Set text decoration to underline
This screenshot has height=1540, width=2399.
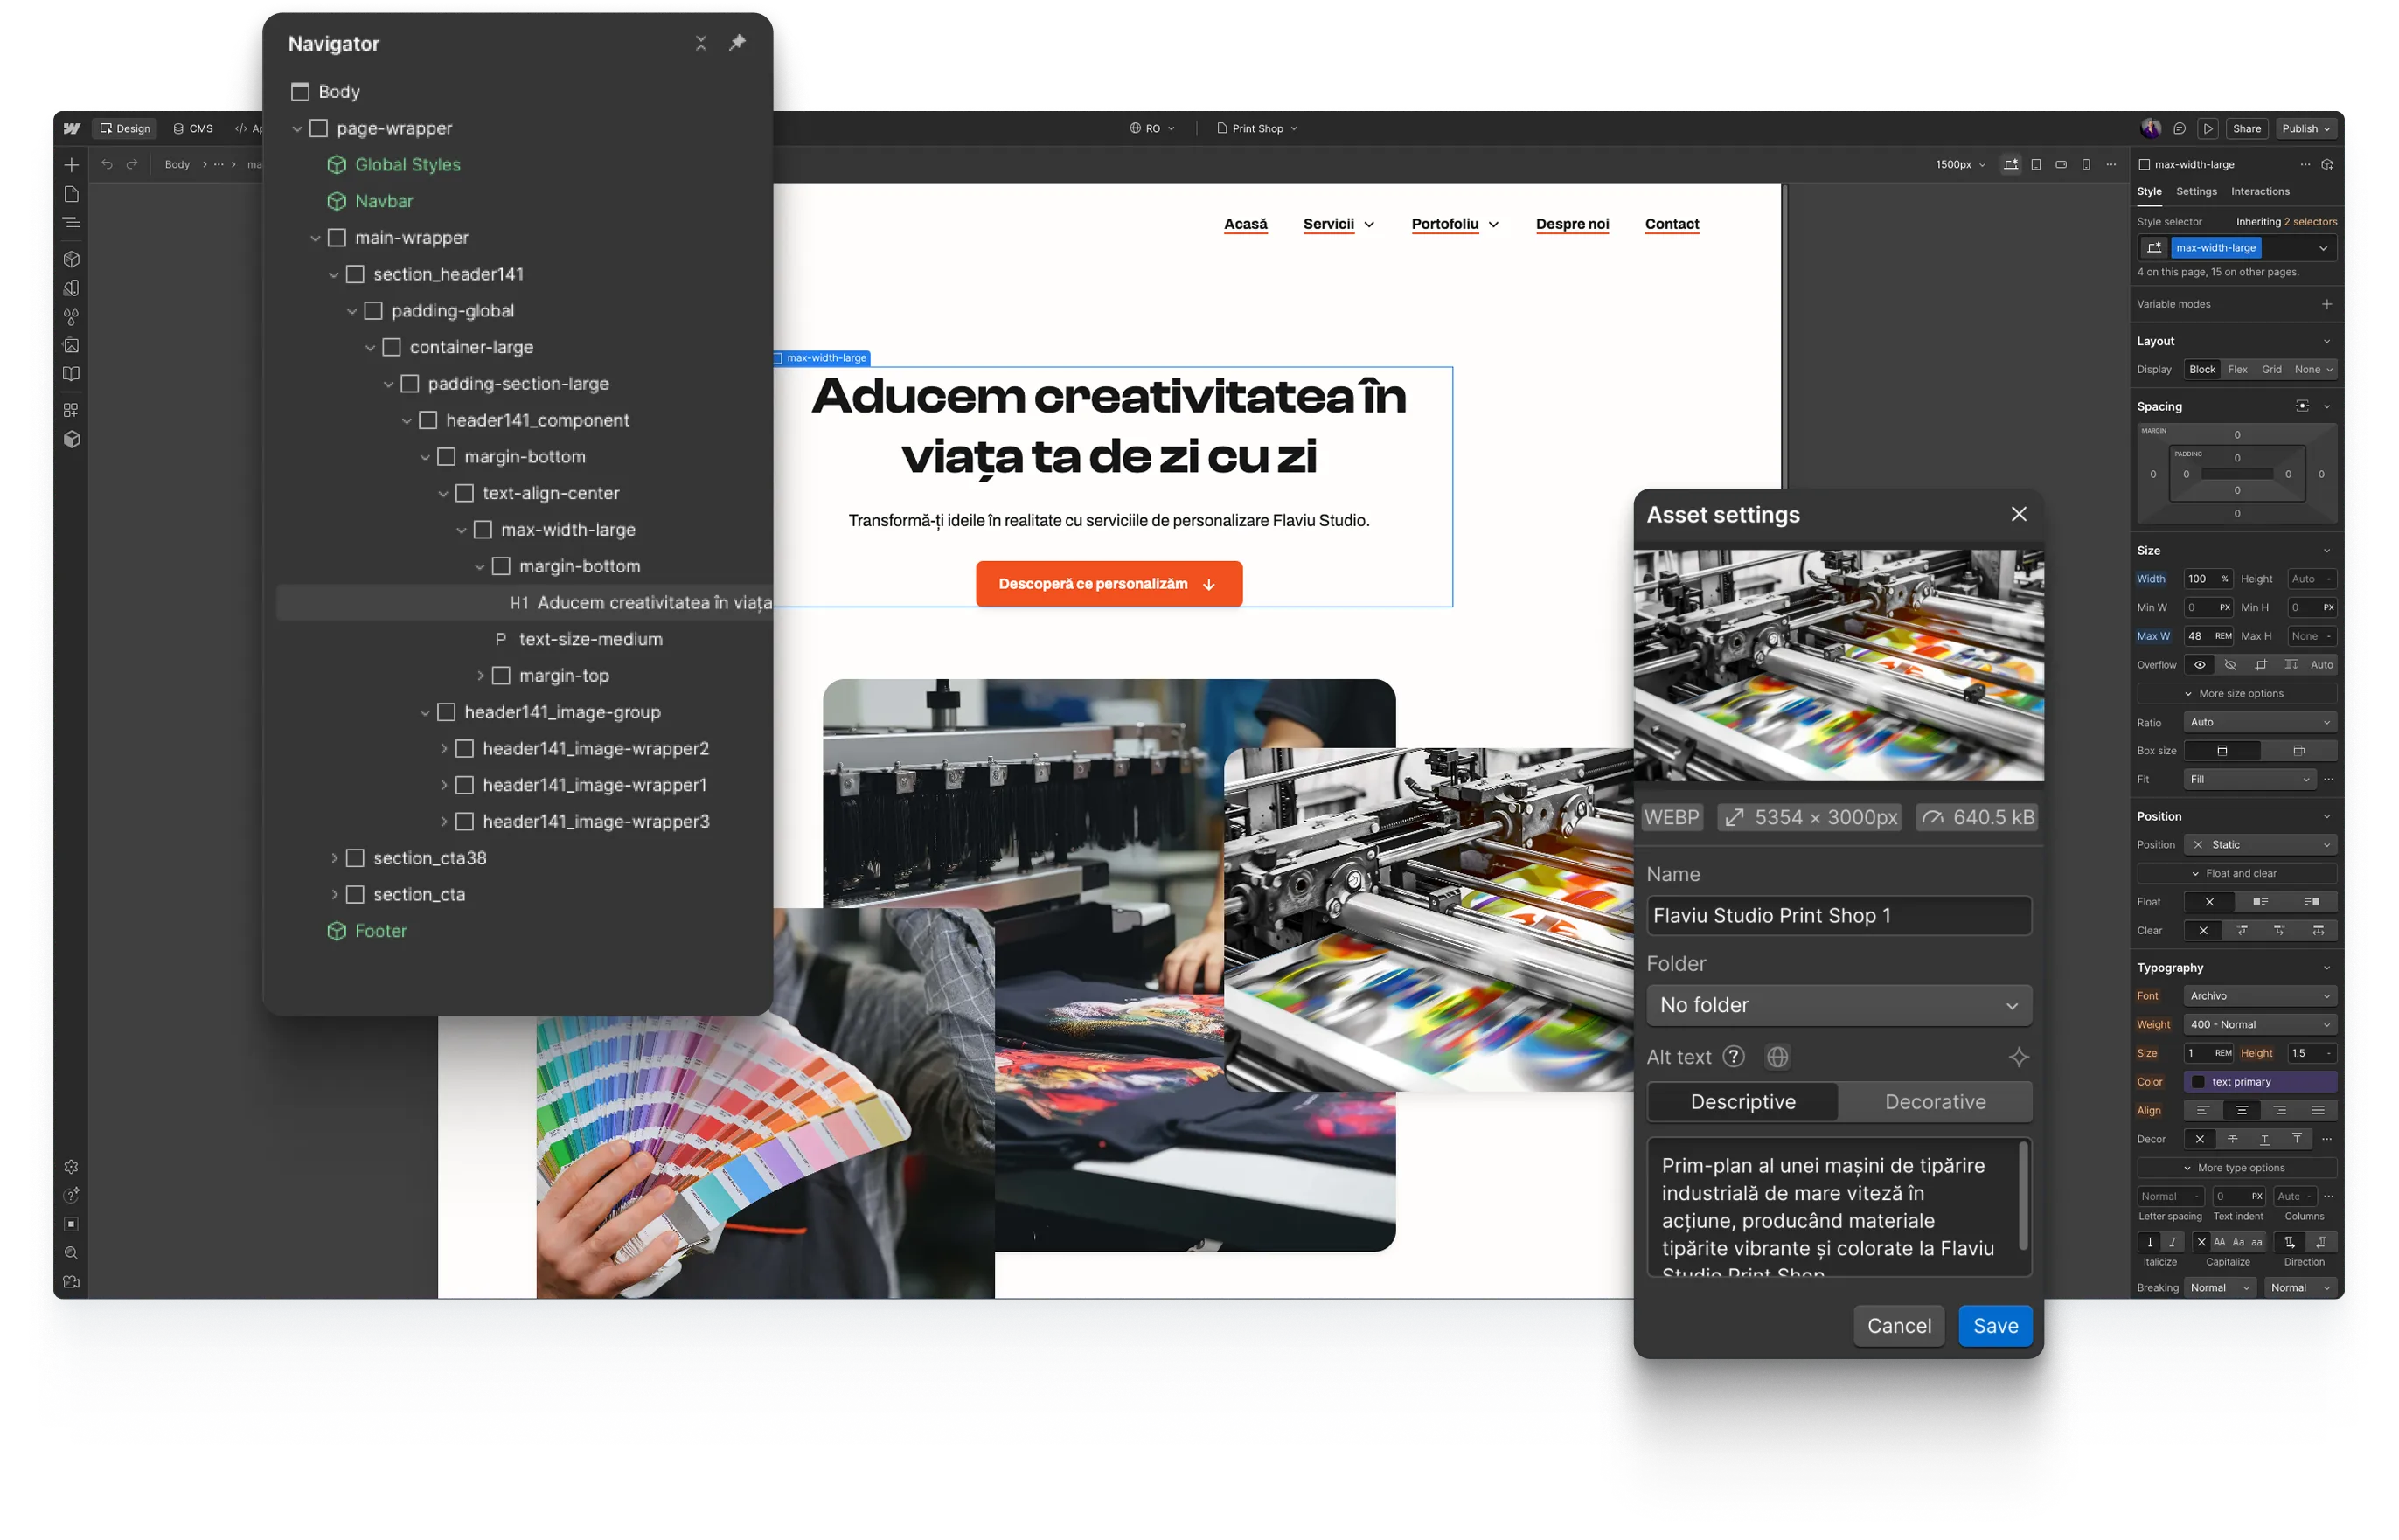click(x=2264, y=1140)
